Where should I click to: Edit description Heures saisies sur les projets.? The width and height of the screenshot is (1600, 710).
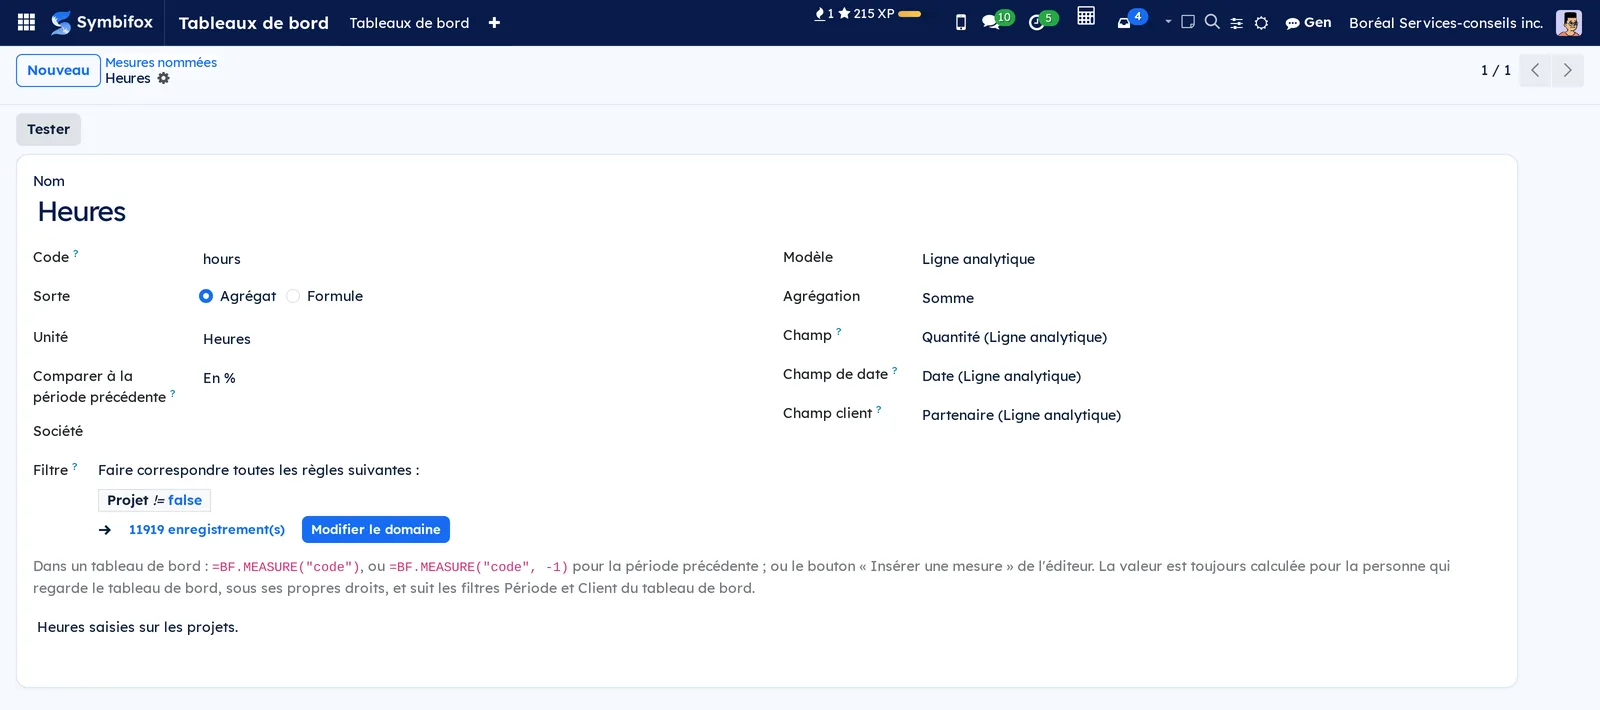[138, 627]
